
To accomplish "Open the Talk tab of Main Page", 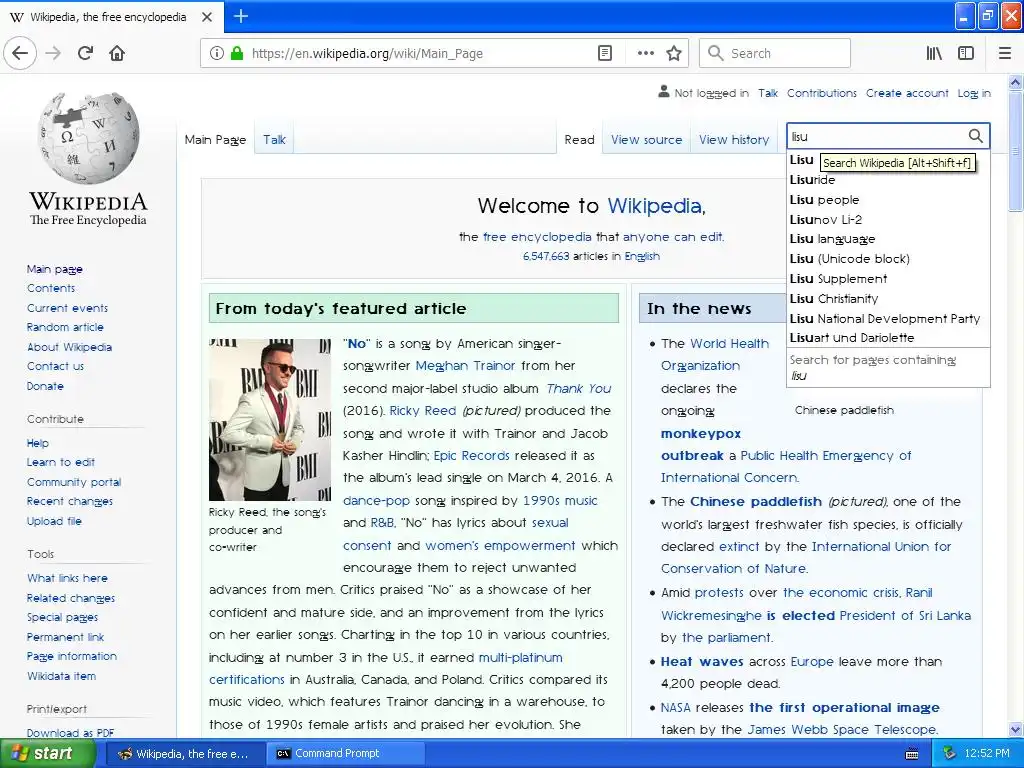I will point(274,140).
